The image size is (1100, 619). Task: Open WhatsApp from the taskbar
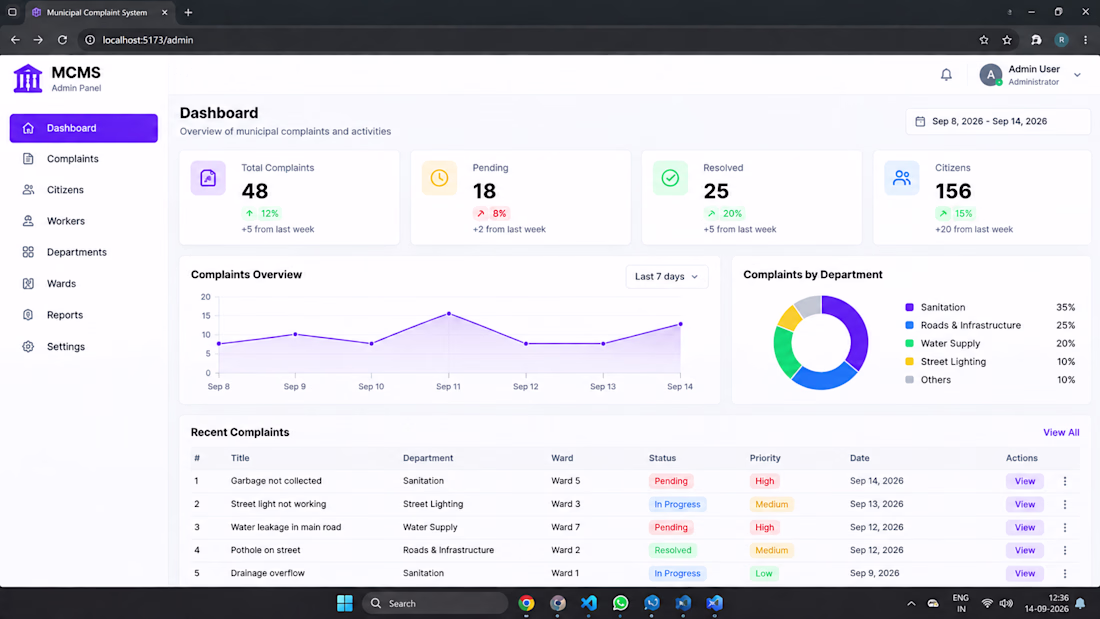click(620, 603)
